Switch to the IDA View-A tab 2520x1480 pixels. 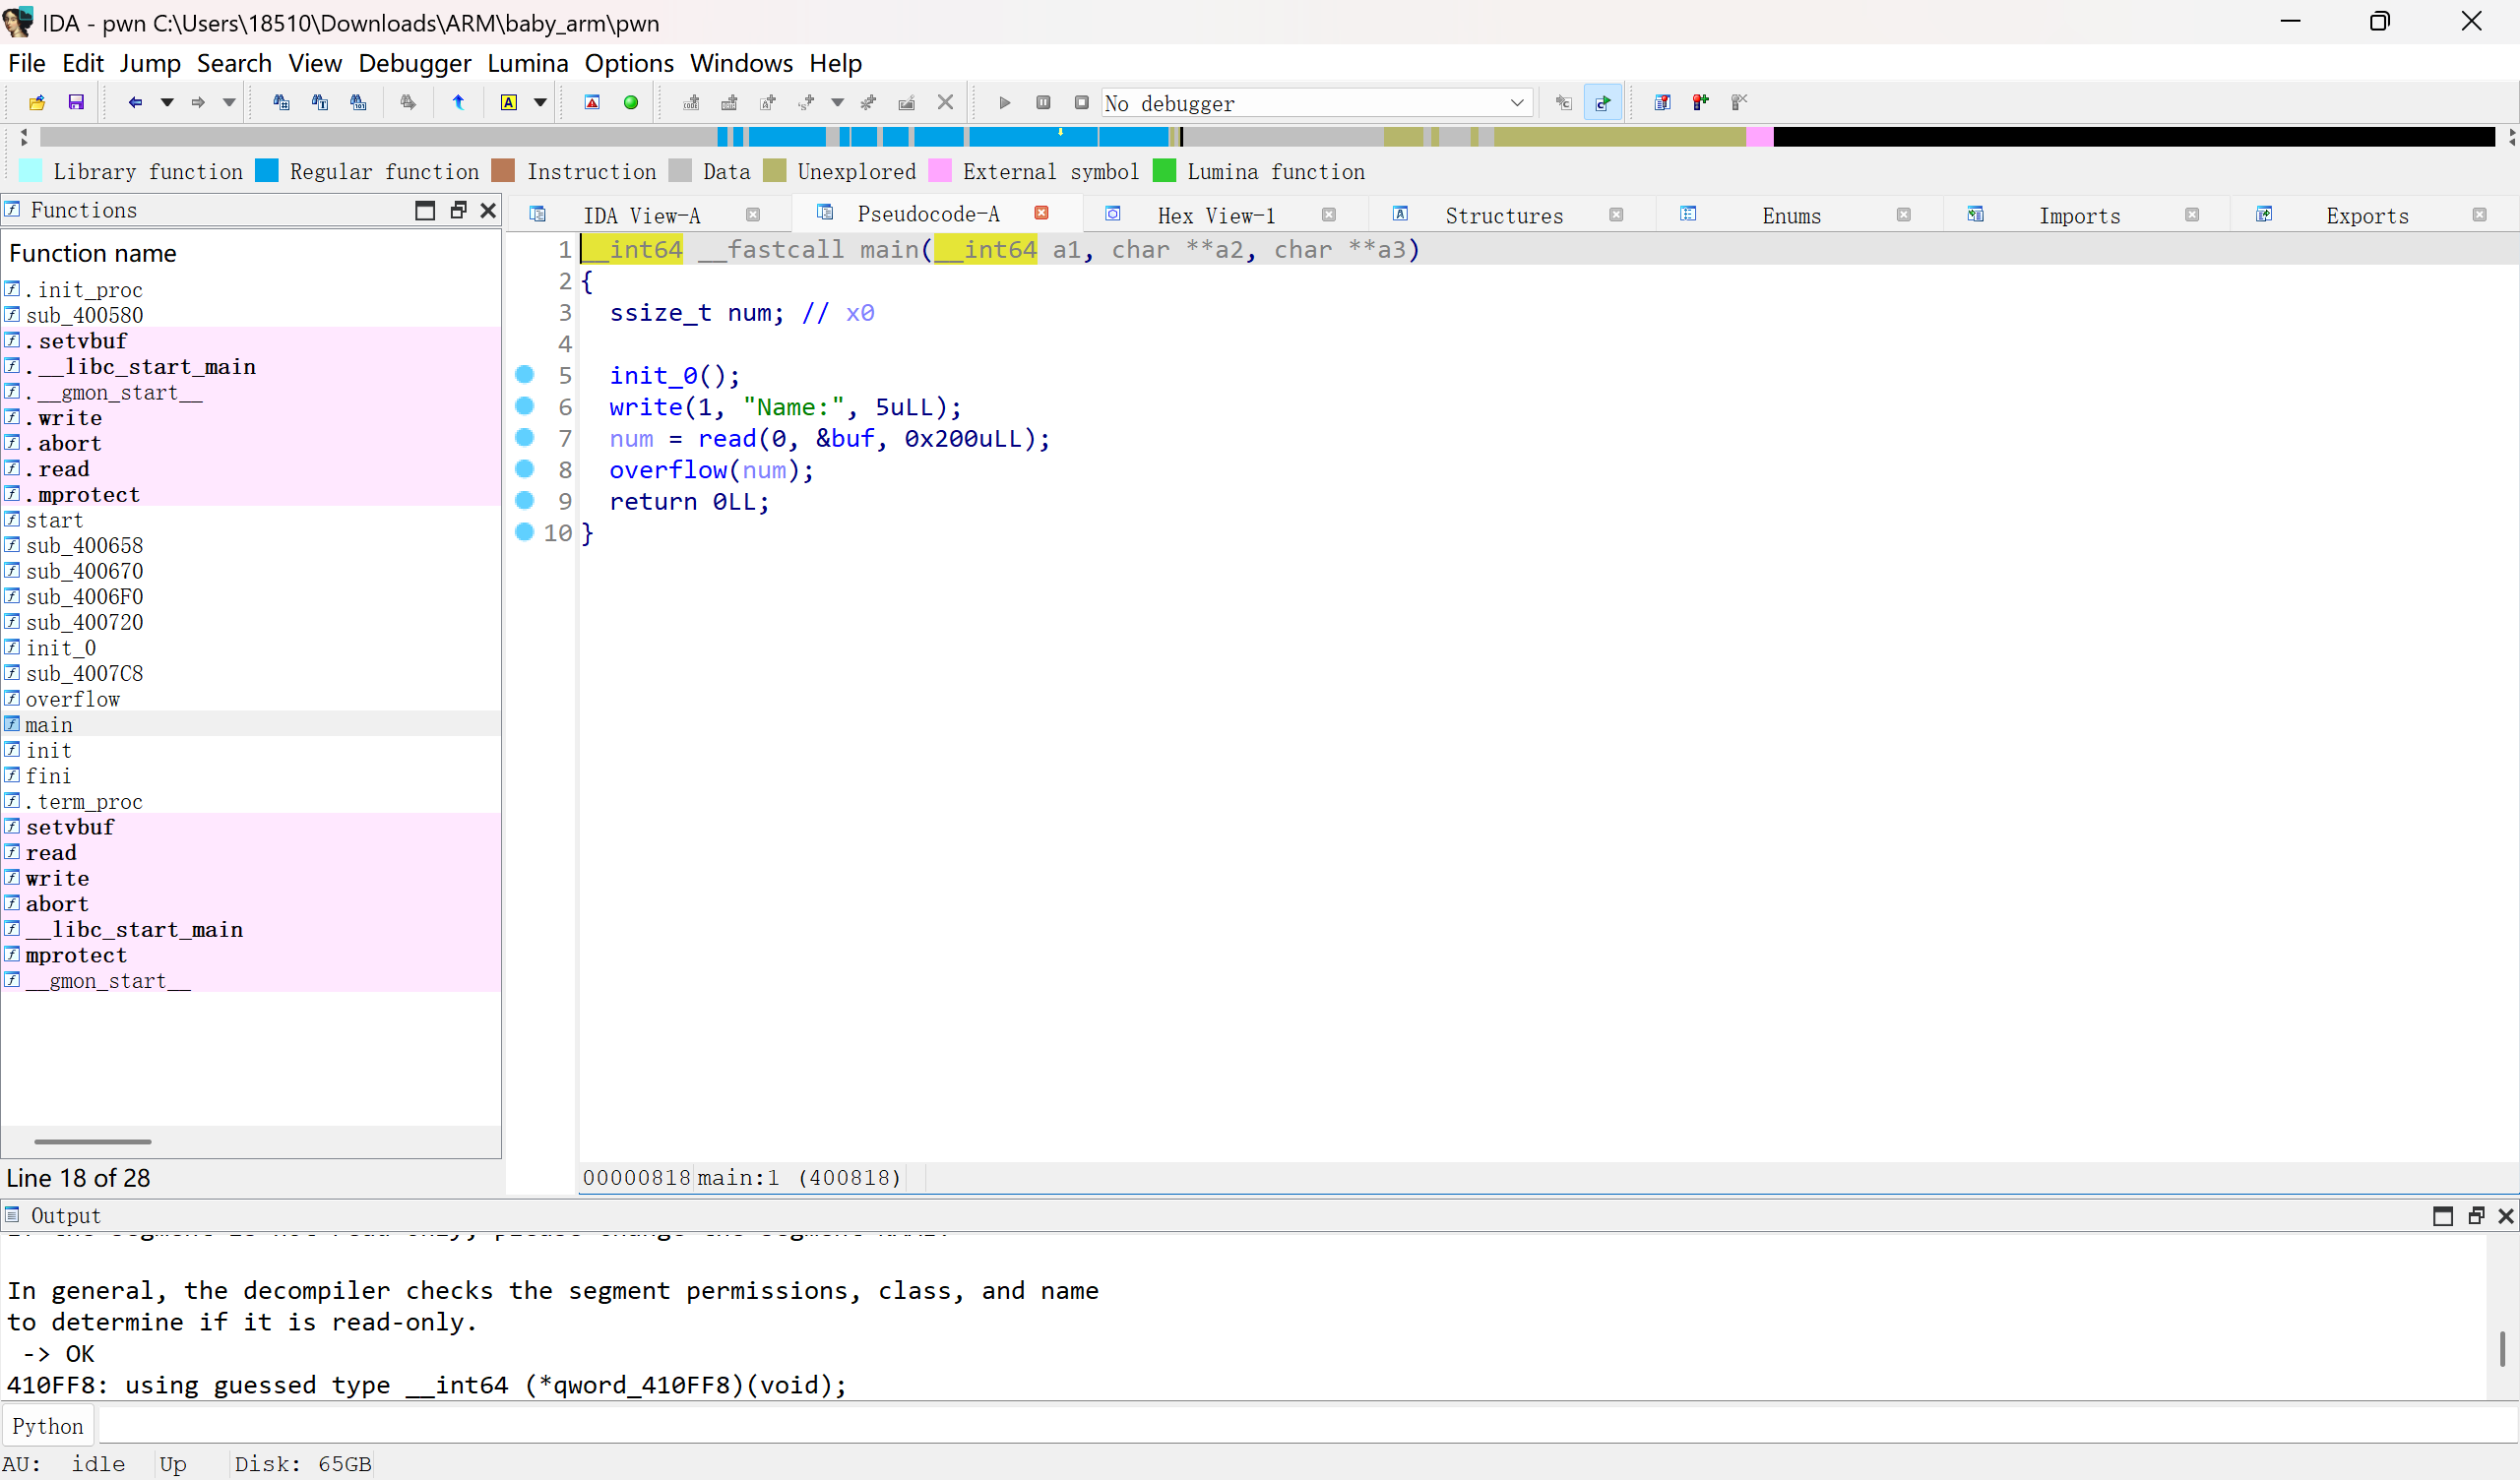pos(641,215)
